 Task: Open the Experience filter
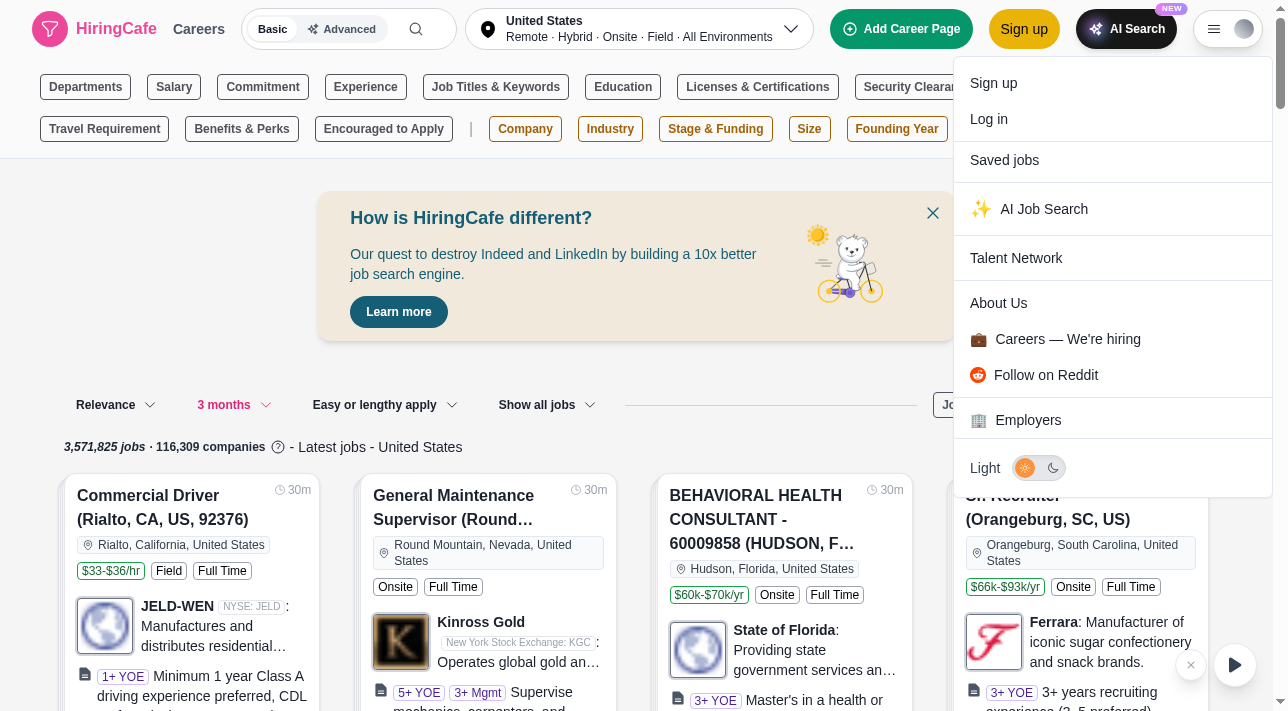point(366,87)
